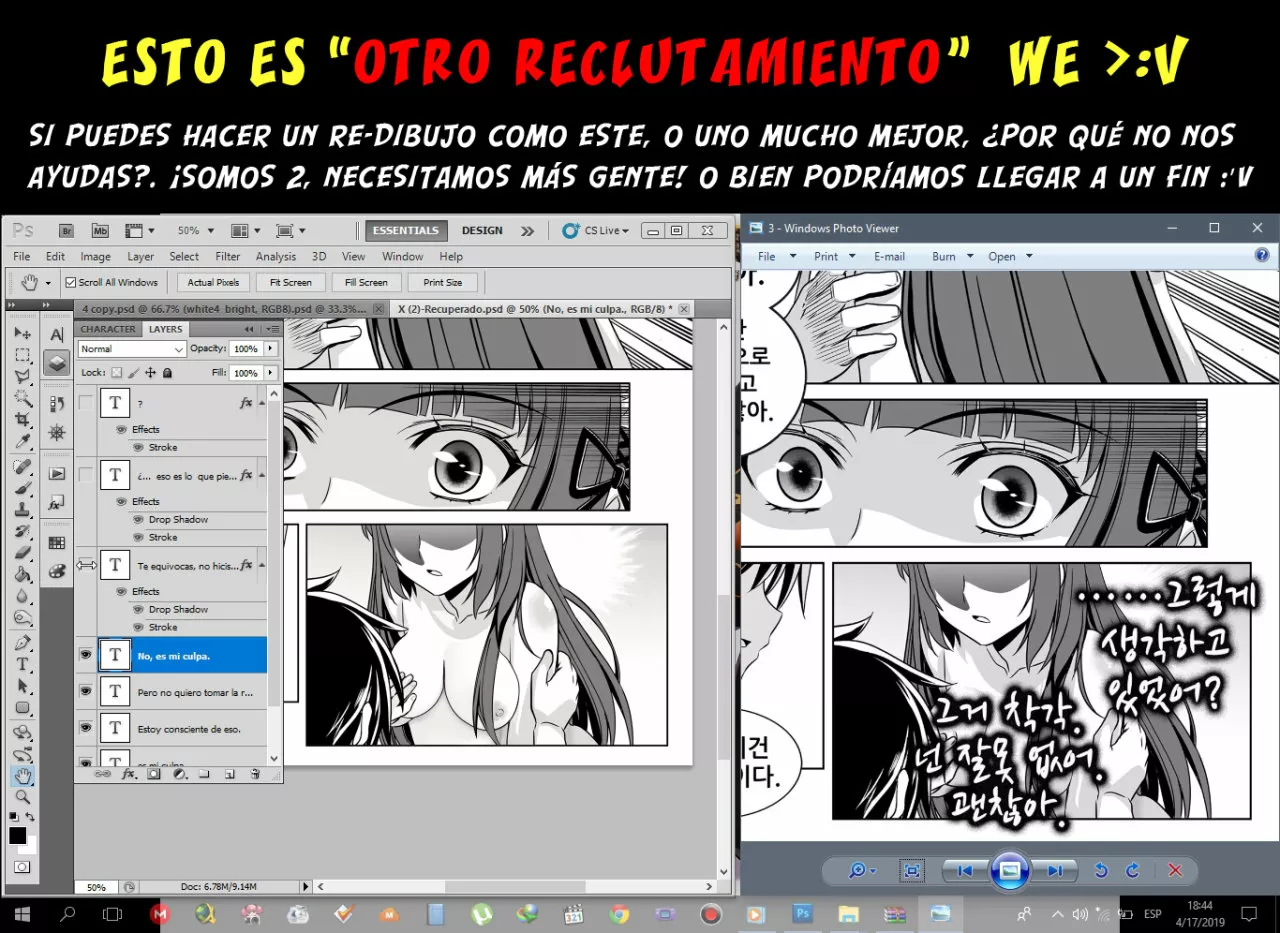Select the Crop tool
Viewport: 1280px width, 933px height.
(x=22, y=420)
